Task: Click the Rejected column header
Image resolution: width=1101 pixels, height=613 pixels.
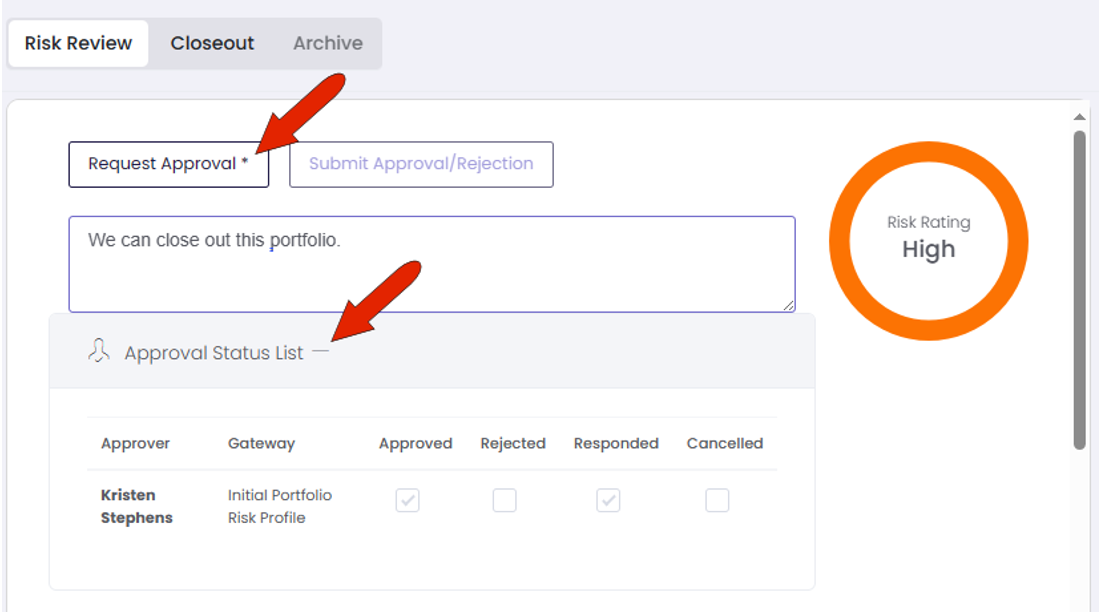Action: coord(513,444)
